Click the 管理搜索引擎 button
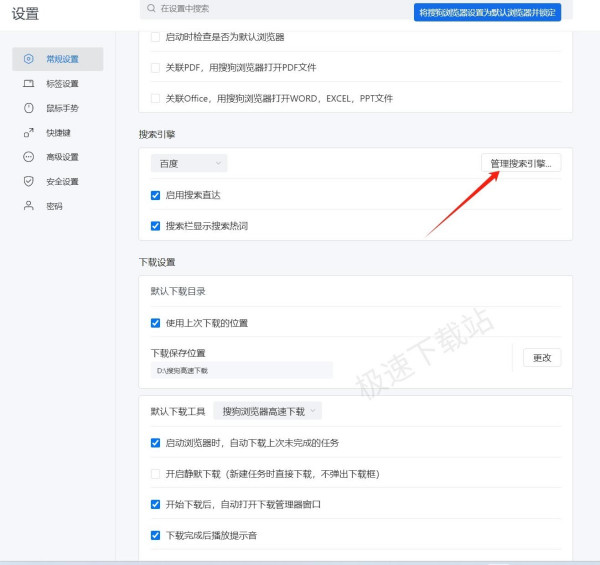600x565 pixels. pos(521,163)
